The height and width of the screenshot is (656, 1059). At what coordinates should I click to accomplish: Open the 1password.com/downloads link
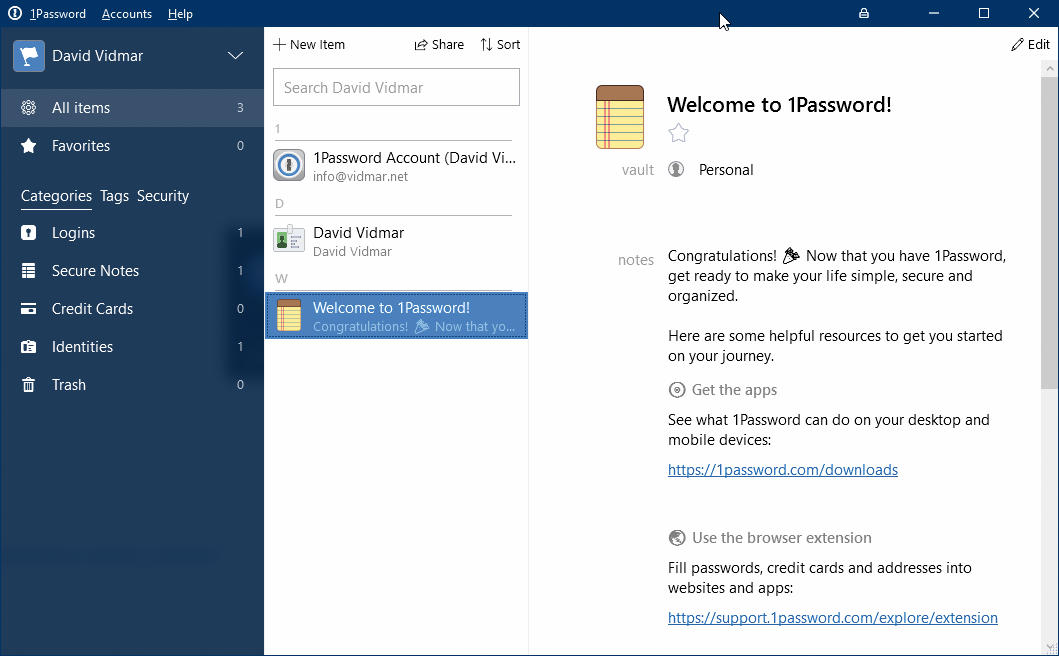coord(783,470)
